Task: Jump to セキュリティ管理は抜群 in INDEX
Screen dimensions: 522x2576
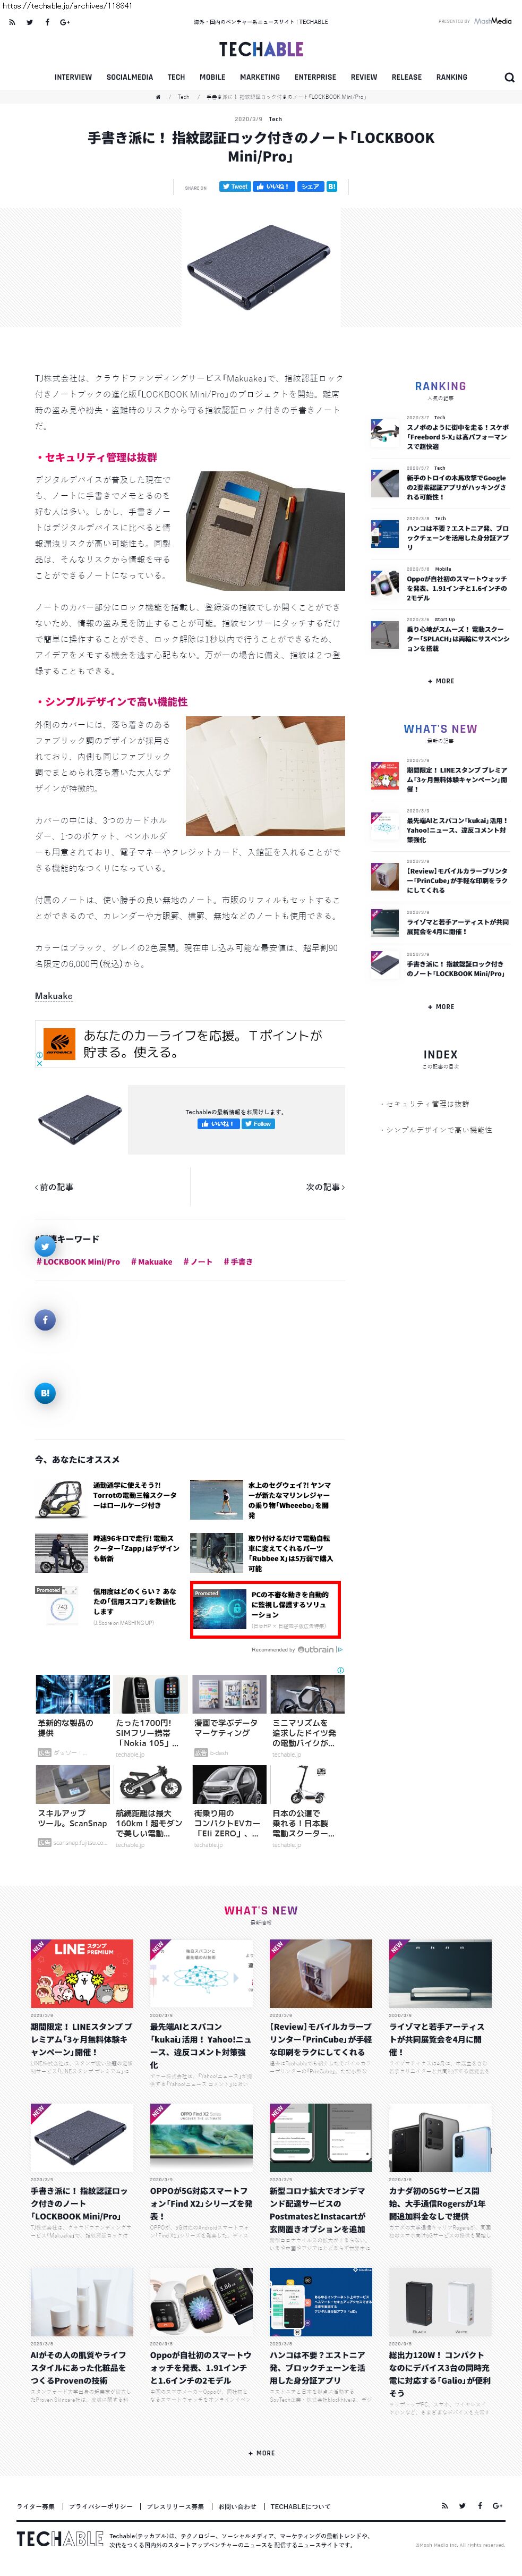Action: pyautogui.click(x=427, y=1104)
